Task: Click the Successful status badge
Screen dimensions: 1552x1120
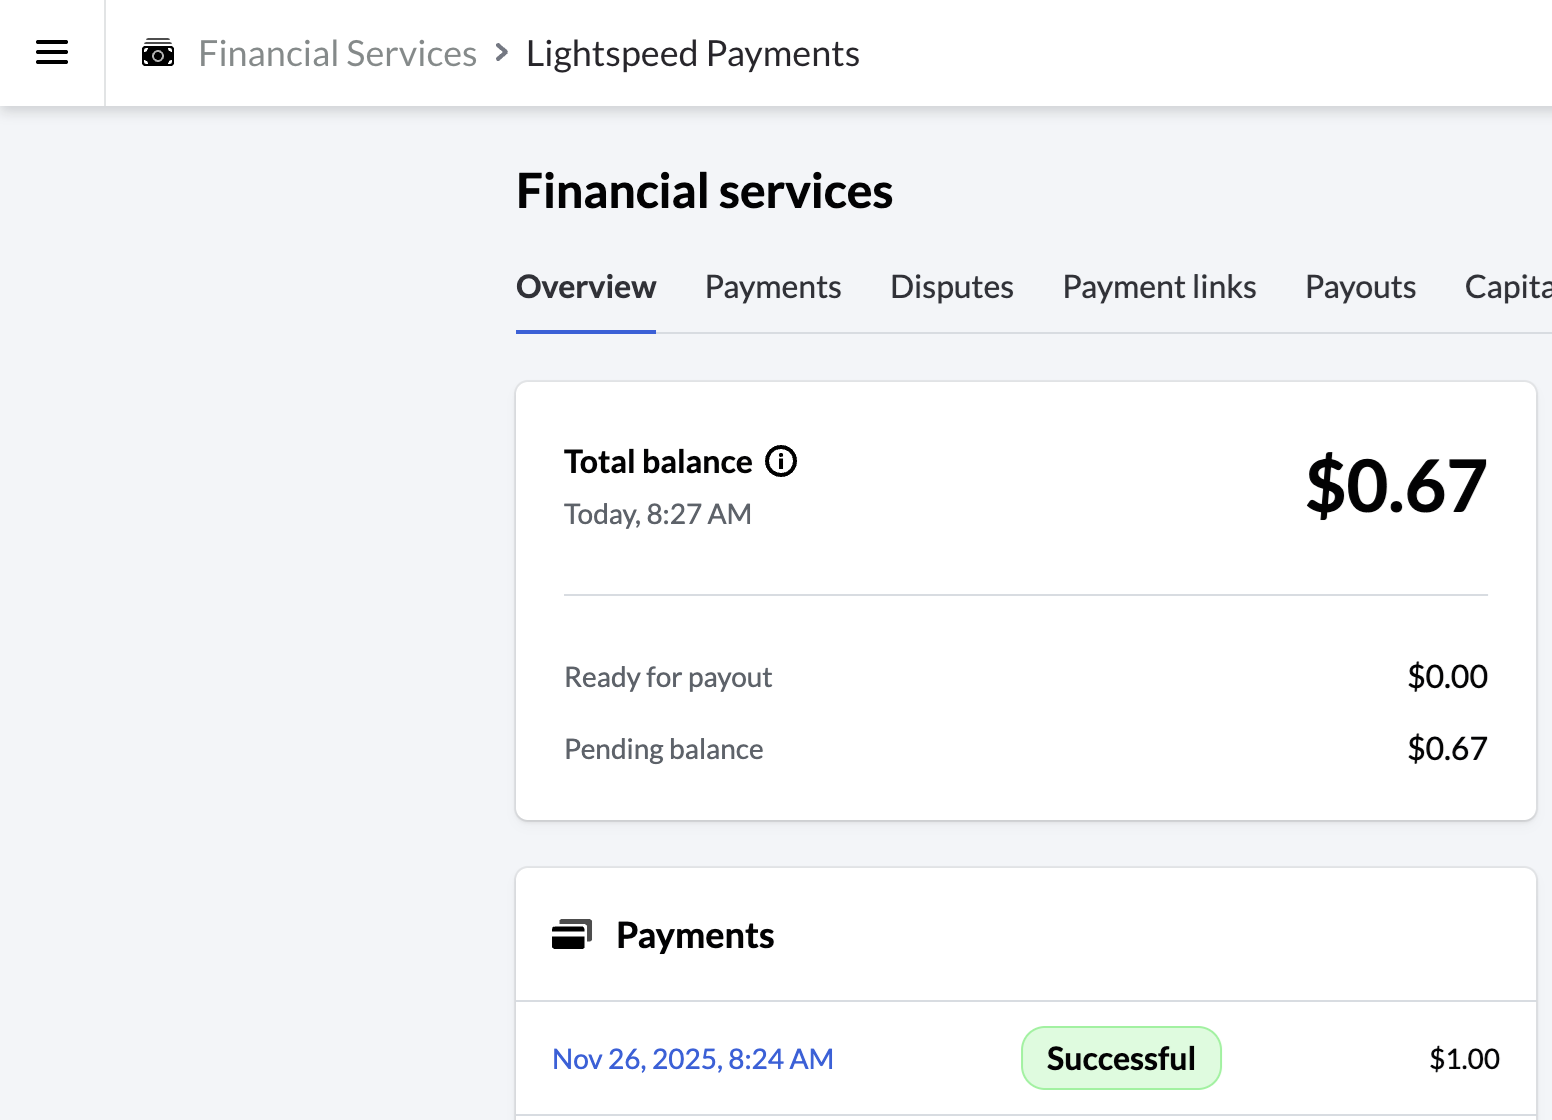Action: (x=1121, y=1058)
